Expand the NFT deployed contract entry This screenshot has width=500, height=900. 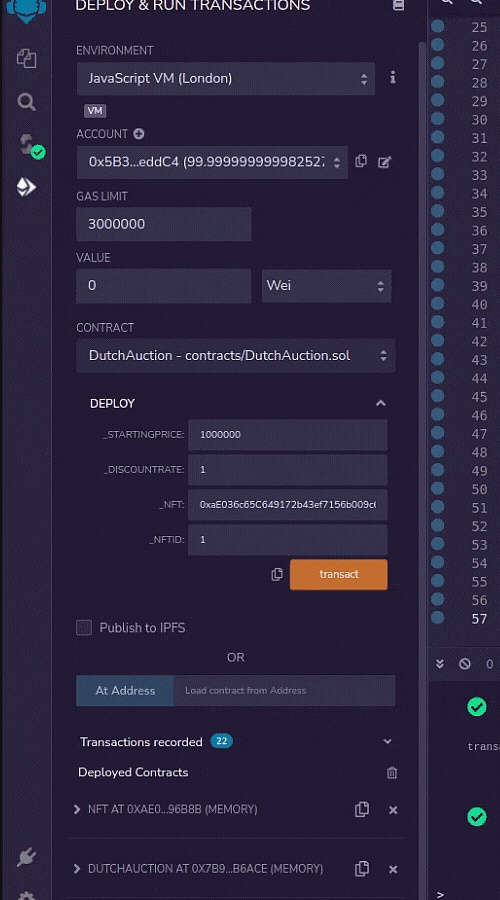[x=77, y=809]
